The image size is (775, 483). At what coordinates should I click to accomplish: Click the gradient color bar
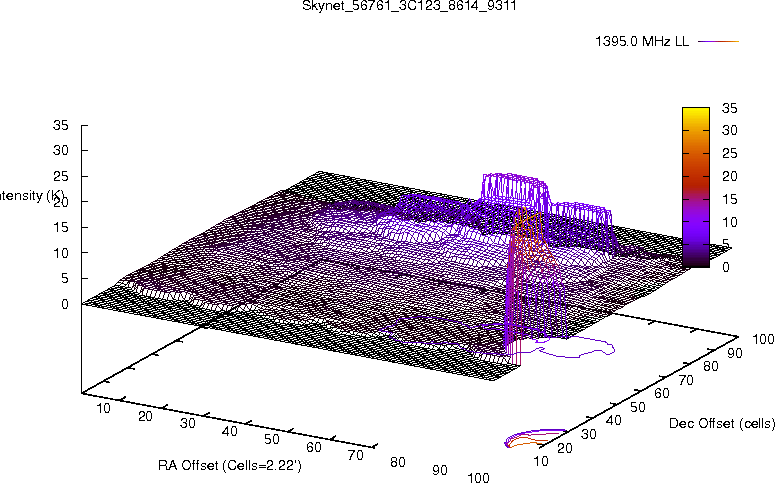(x=696, y=187)
